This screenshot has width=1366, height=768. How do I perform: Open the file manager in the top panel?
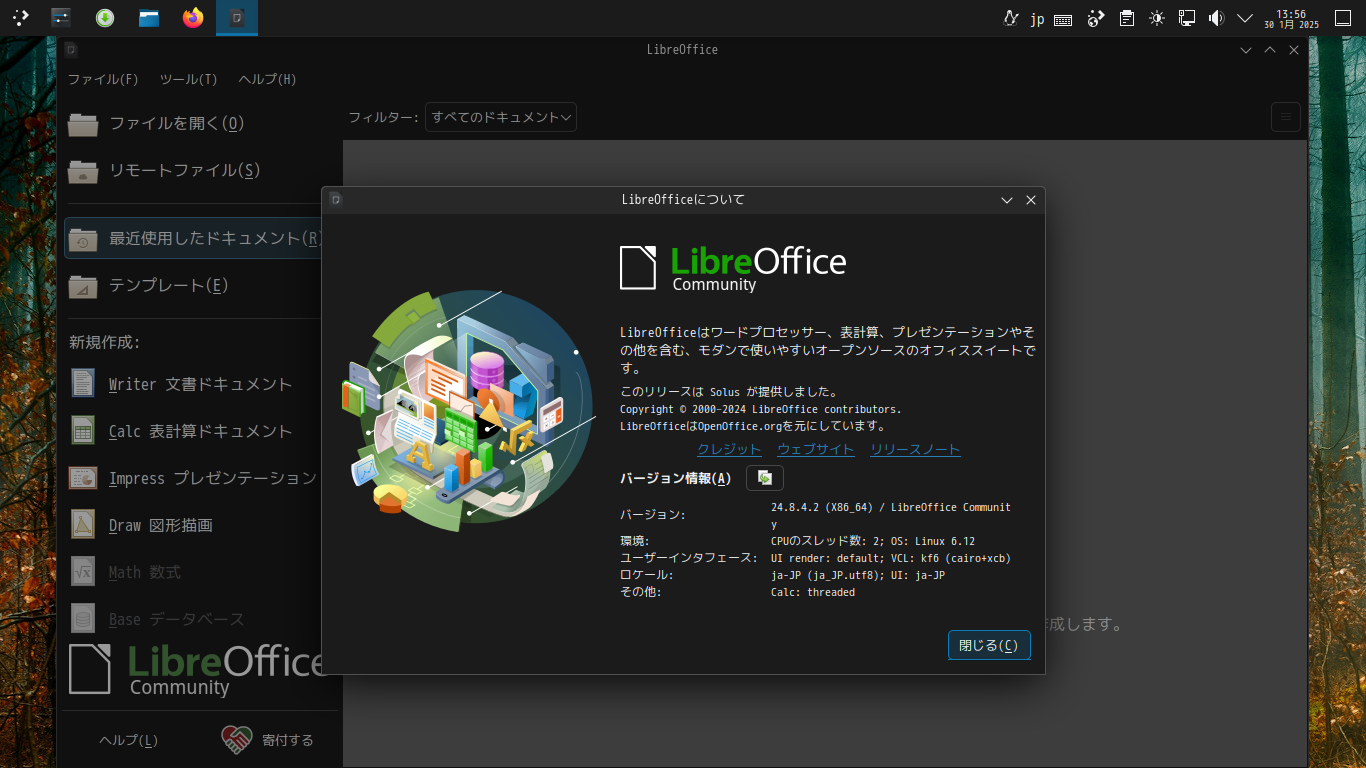point(149,17)
